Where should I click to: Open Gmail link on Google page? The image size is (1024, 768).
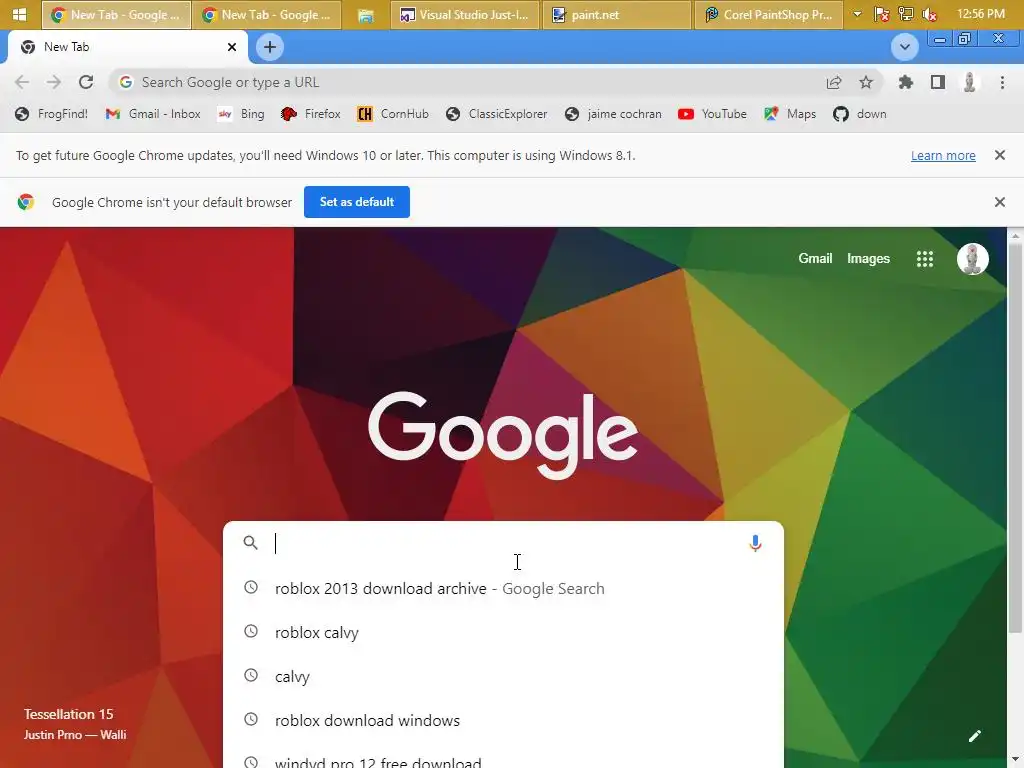(x=815, y=259)
